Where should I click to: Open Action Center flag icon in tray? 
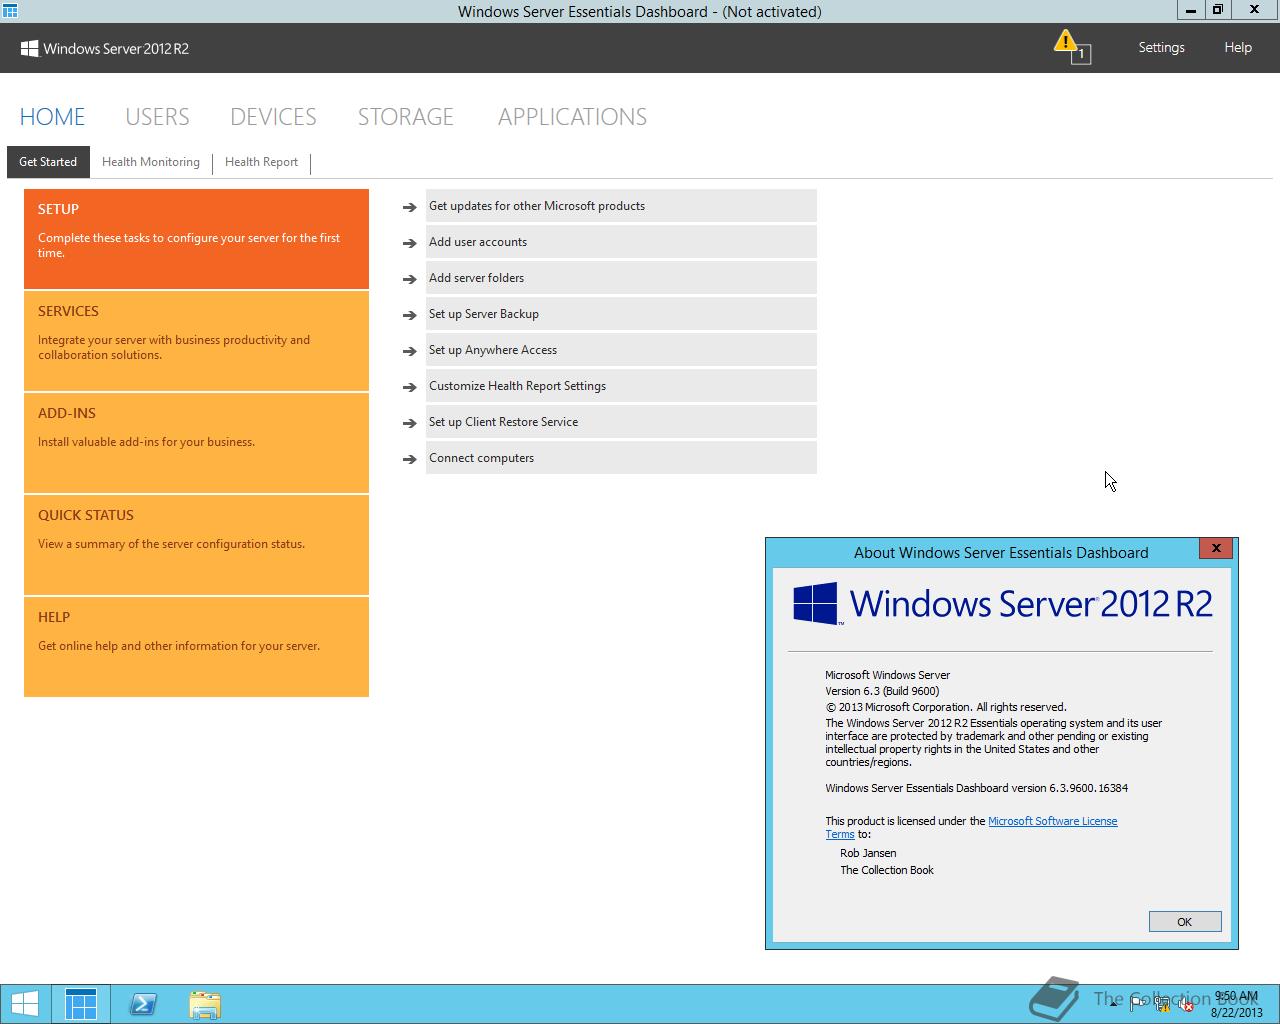[x=1138, y=1004]
